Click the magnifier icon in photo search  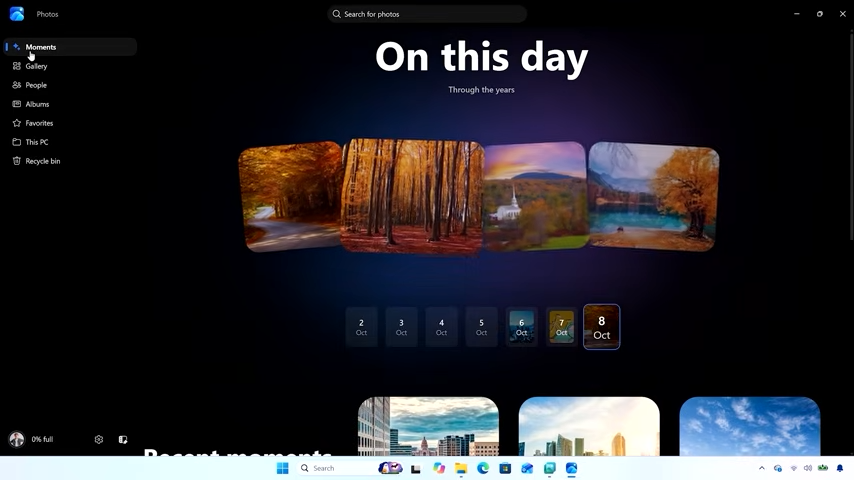click(x=337, y=14)
